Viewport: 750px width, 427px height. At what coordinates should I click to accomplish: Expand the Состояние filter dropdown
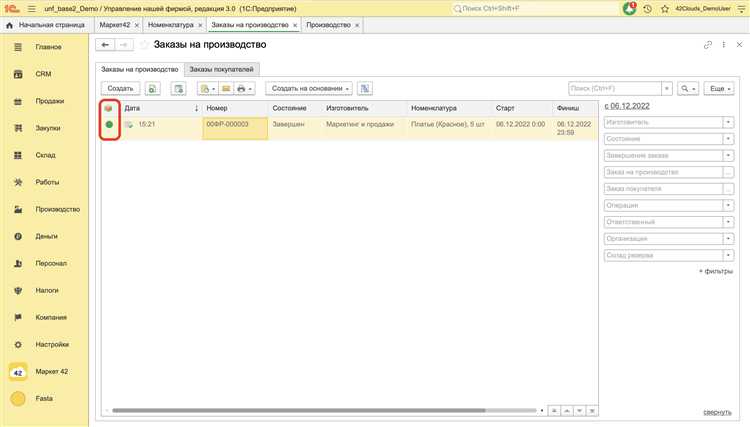point(729,139)
